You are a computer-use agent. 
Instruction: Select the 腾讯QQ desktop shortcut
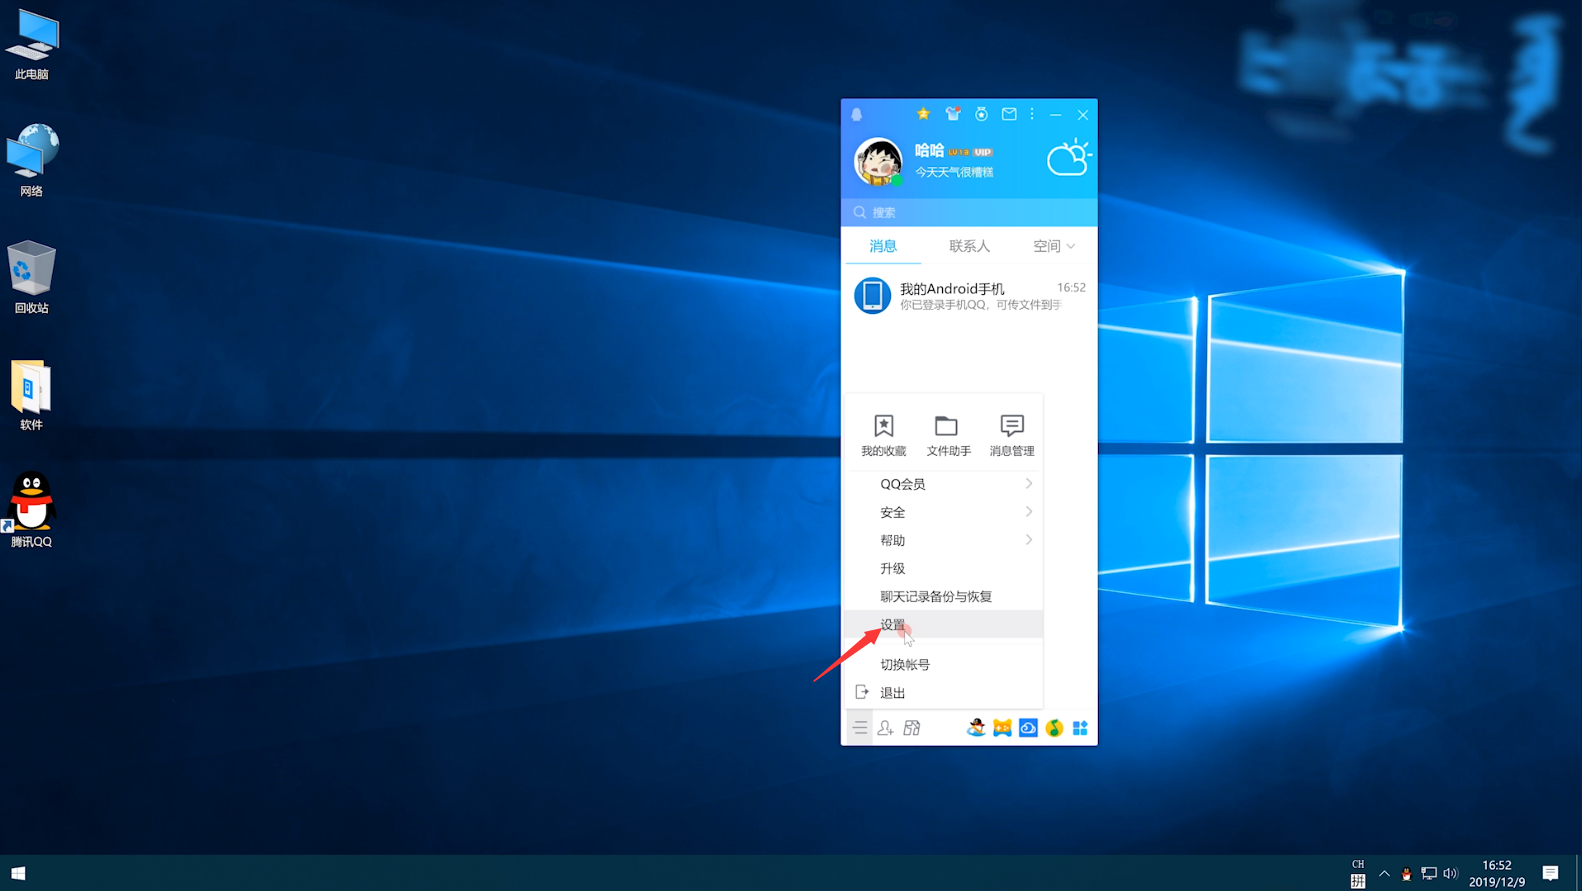pyautogui.click(x=32, y=510)
